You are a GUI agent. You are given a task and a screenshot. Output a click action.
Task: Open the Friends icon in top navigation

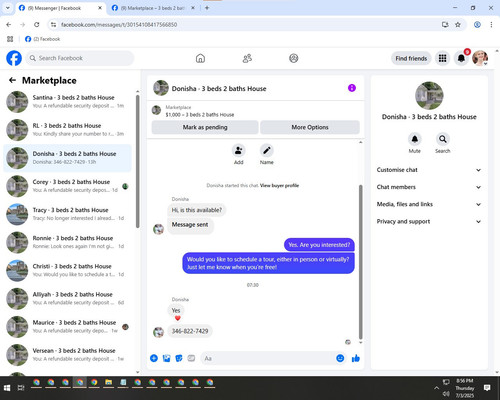(247, 58)
